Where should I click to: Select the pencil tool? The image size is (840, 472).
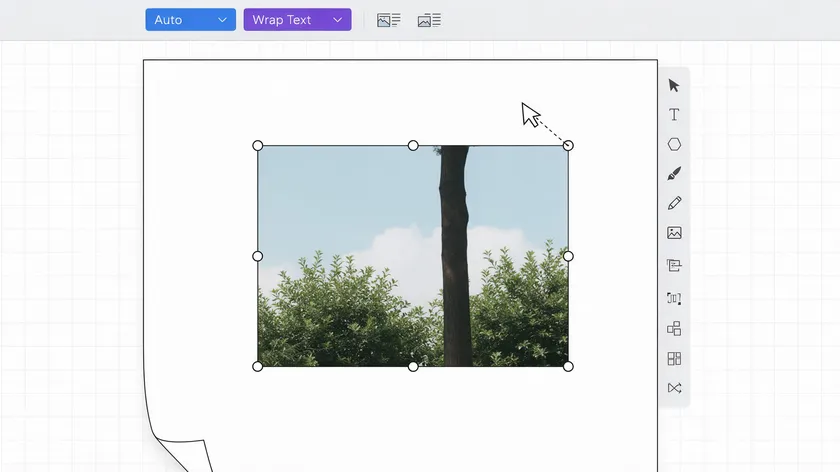click(674, 203)
